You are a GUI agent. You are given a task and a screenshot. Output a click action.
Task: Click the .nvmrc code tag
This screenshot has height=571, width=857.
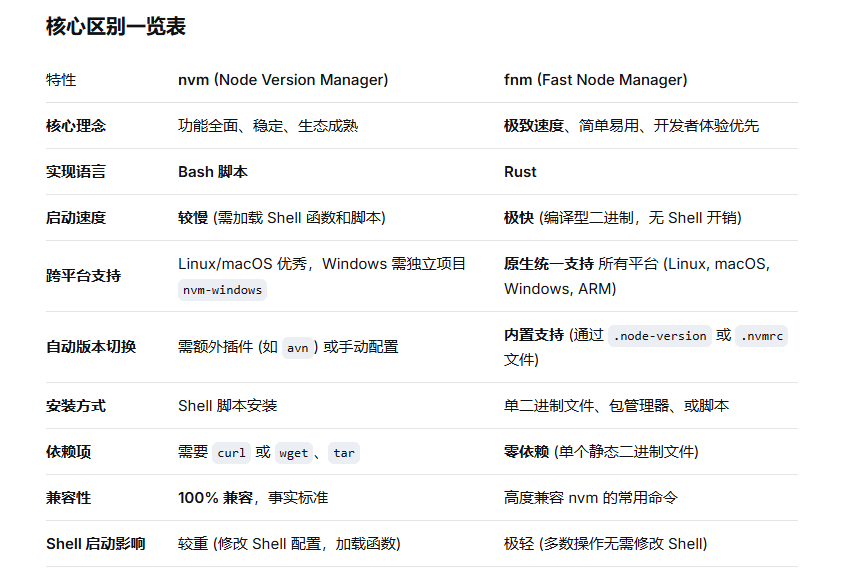tap(761, 335)
